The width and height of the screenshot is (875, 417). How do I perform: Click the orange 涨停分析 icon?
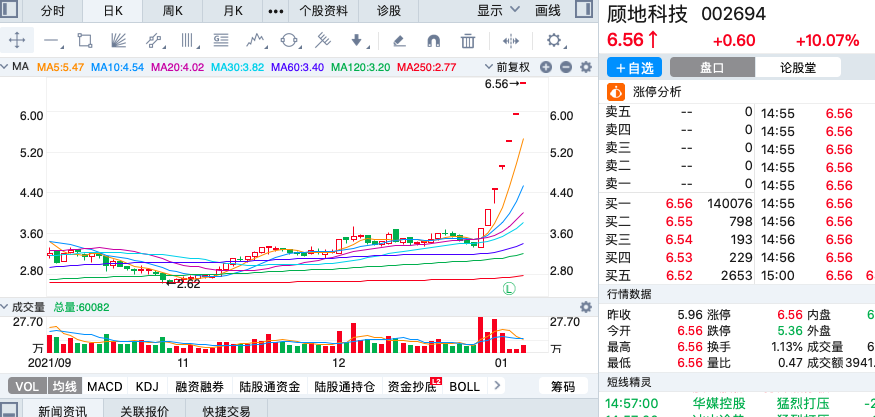616,92
